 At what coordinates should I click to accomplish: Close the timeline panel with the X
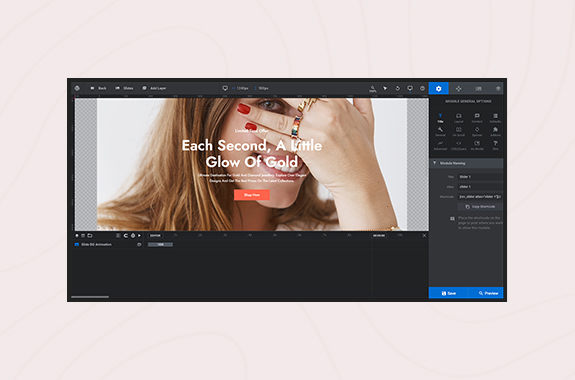click(424, 235)
